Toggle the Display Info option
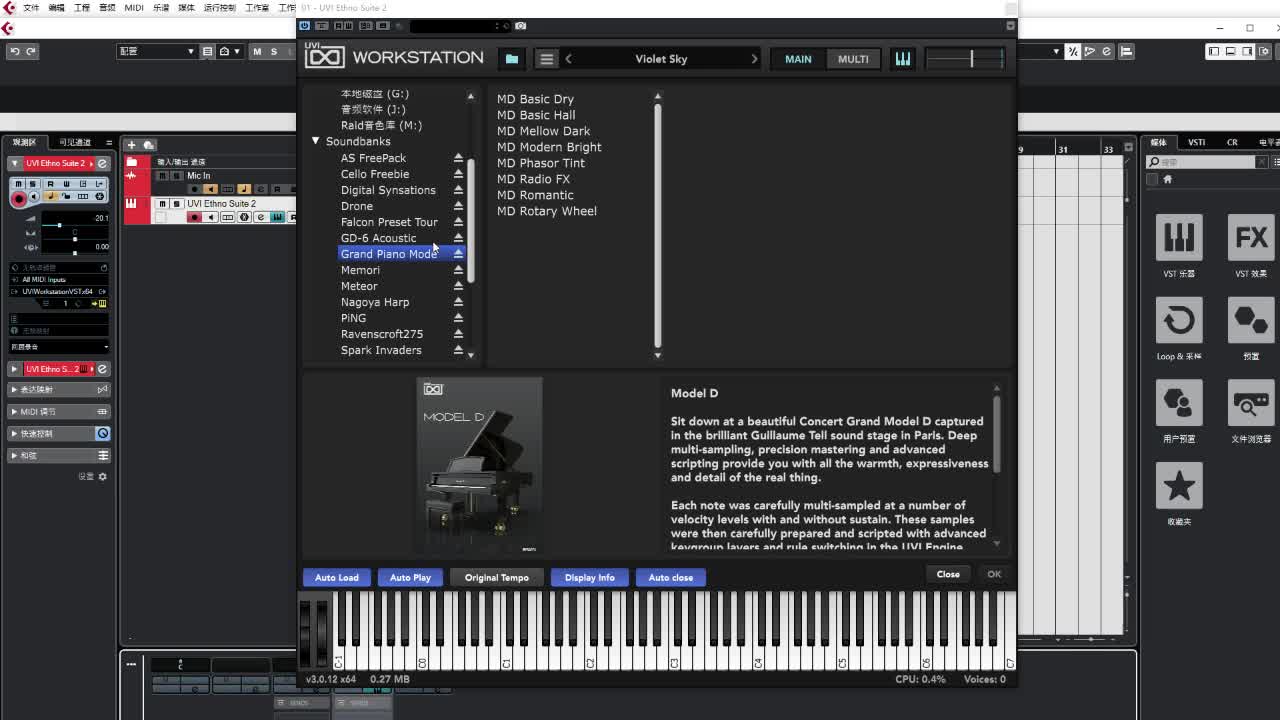Viewport: 1280px width, 720px height. 590,577
